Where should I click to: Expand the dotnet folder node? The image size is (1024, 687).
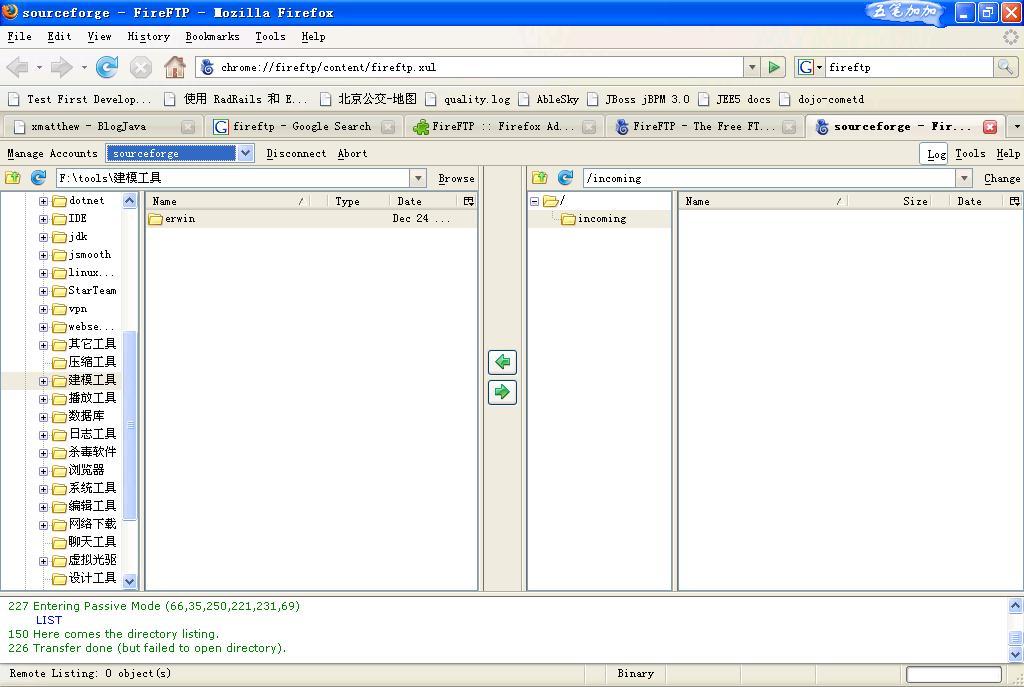pos(43,201)
